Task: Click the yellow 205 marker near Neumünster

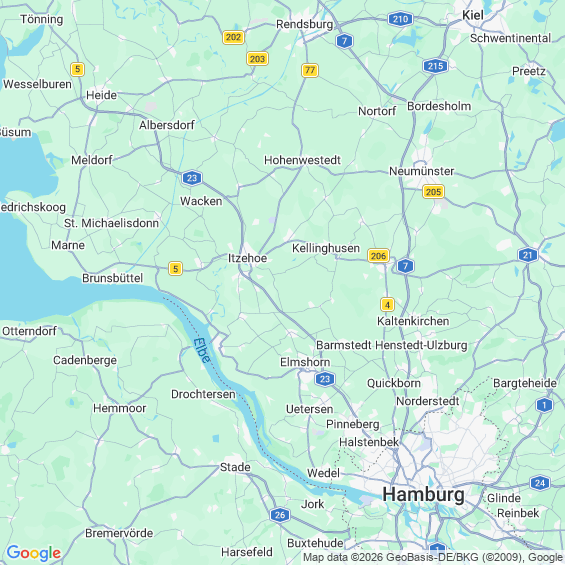Action: 433,192
